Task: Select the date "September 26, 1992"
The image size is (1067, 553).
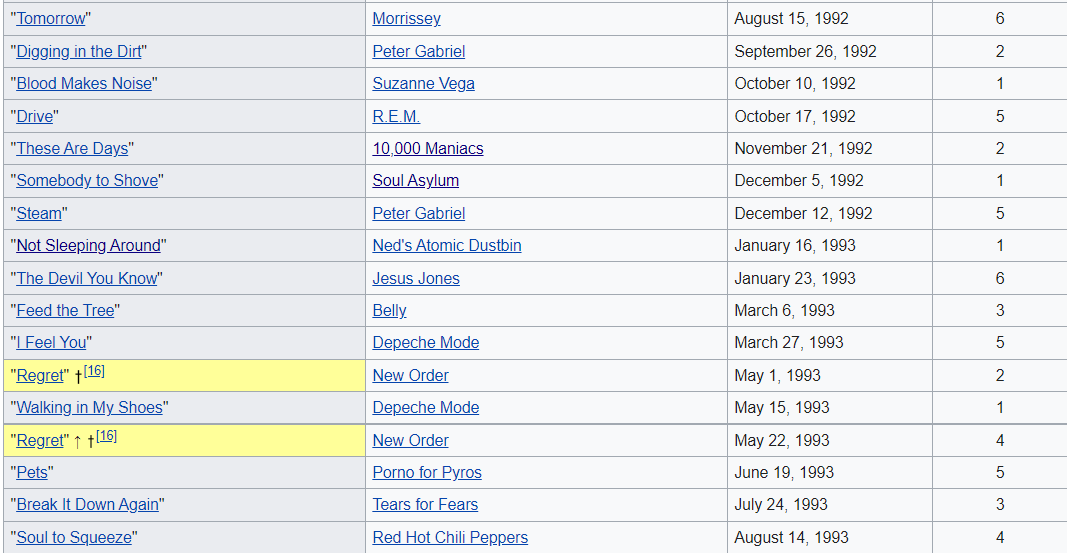Action: [x=806, y=51]
